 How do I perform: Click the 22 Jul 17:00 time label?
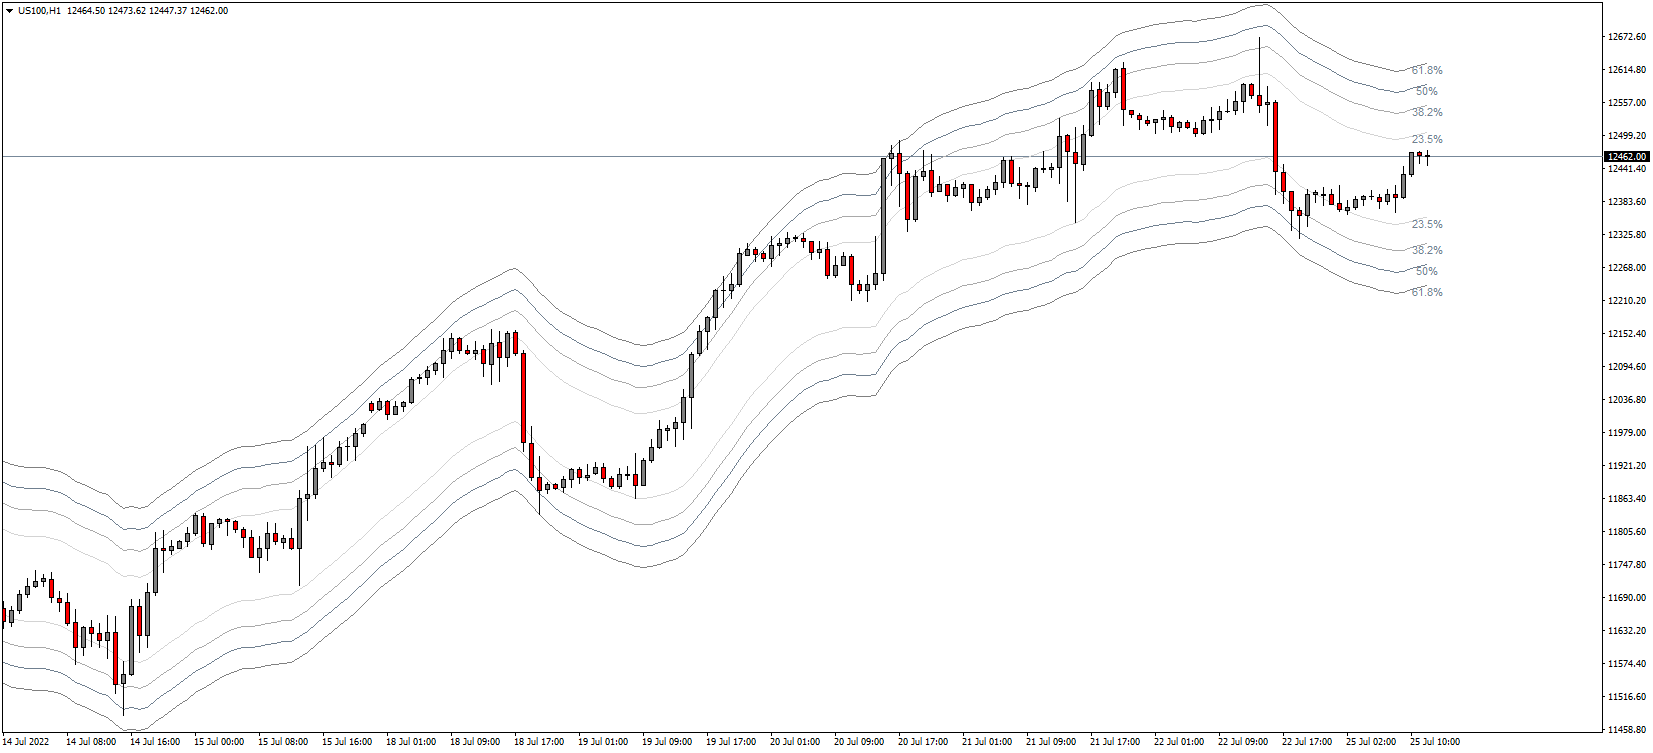[1307, 742]
